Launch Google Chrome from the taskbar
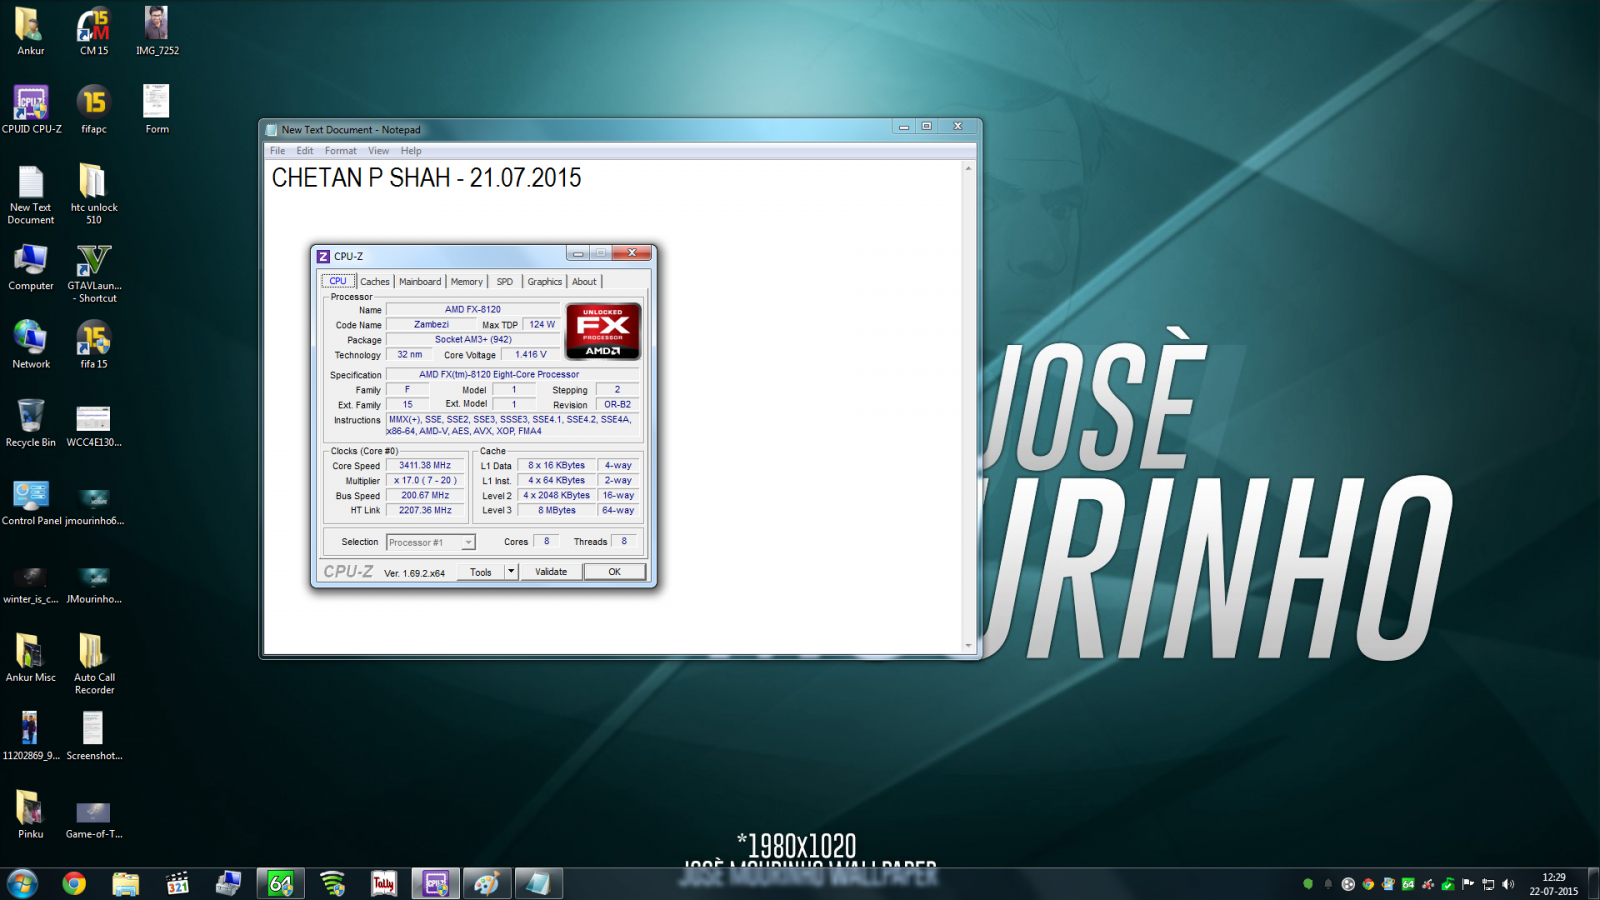 (x=74, y=883)
